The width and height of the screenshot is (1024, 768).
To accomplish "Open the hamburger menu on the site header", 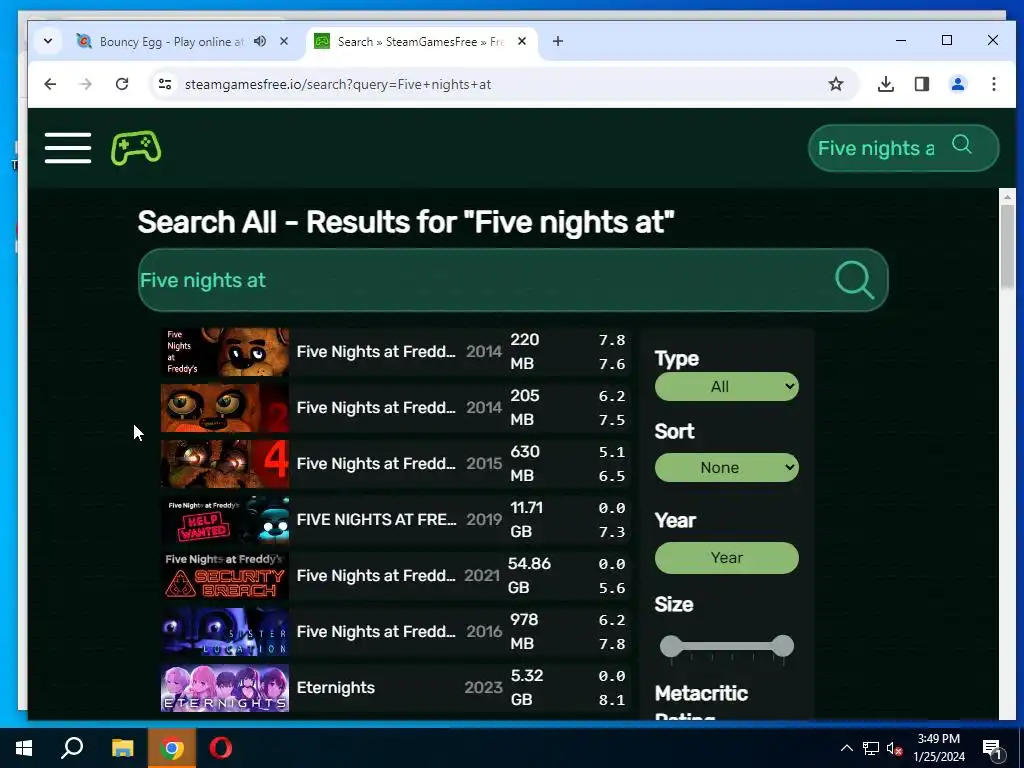I will pyautogui.click(x=68, y=148).
